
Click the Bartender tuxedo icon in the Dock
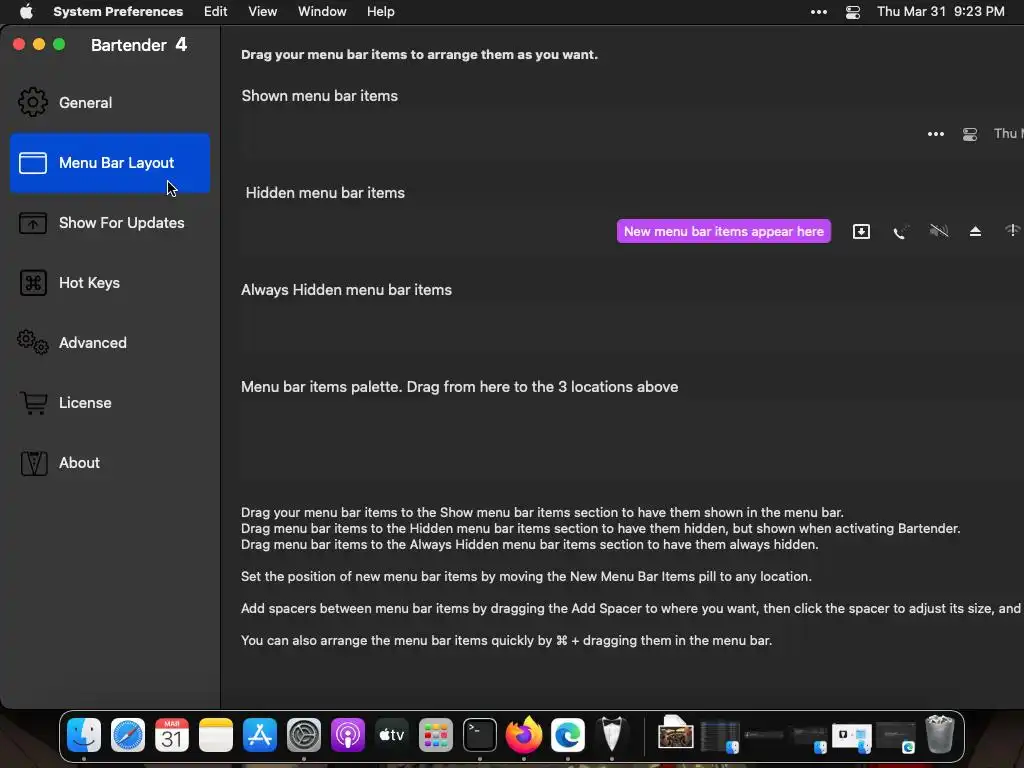click(x=612, y=735)
